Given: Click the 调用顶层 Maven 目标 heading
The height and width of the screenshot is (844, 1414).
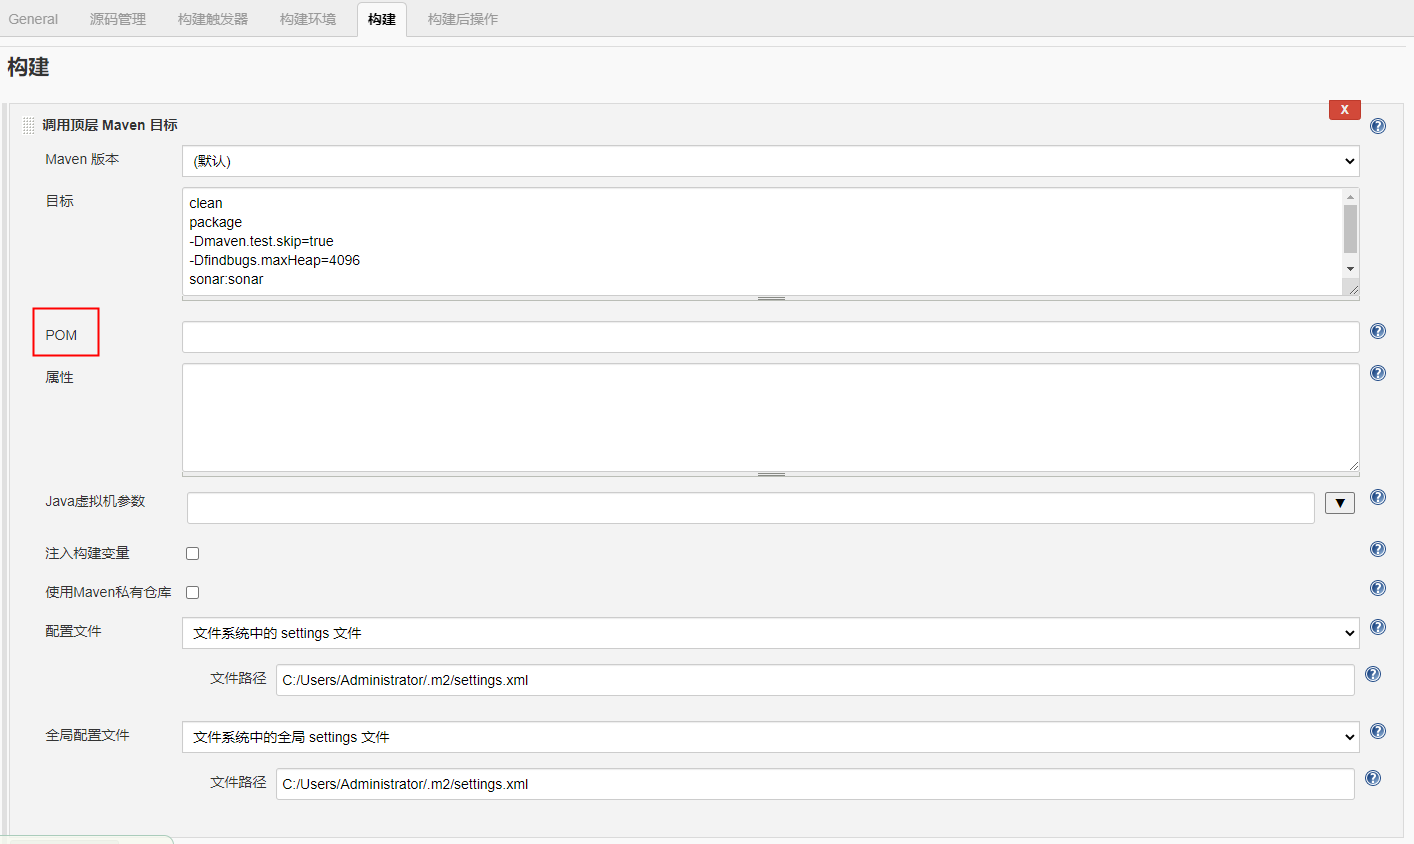Looking at the screenshot, I should pos(110,125).
